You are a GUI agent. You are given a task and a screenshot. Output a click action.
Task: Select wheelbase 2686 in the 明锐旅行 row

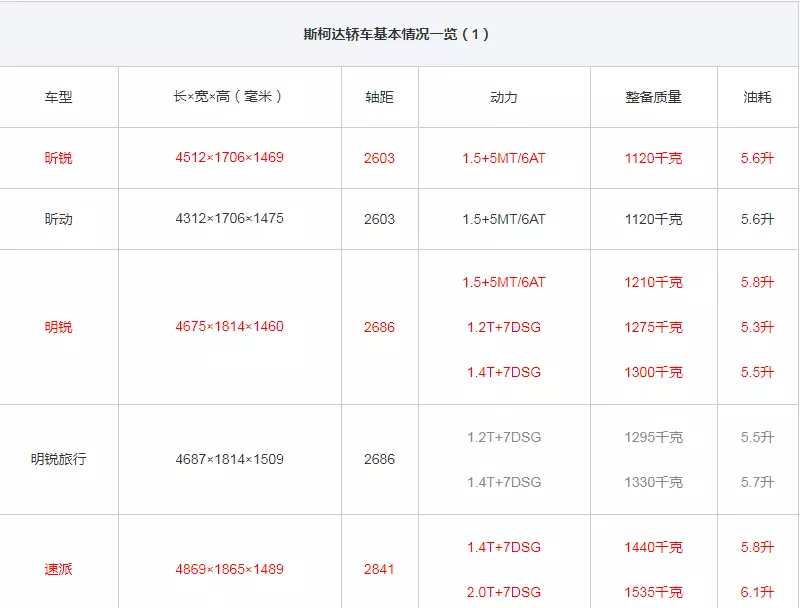(379, 459)
